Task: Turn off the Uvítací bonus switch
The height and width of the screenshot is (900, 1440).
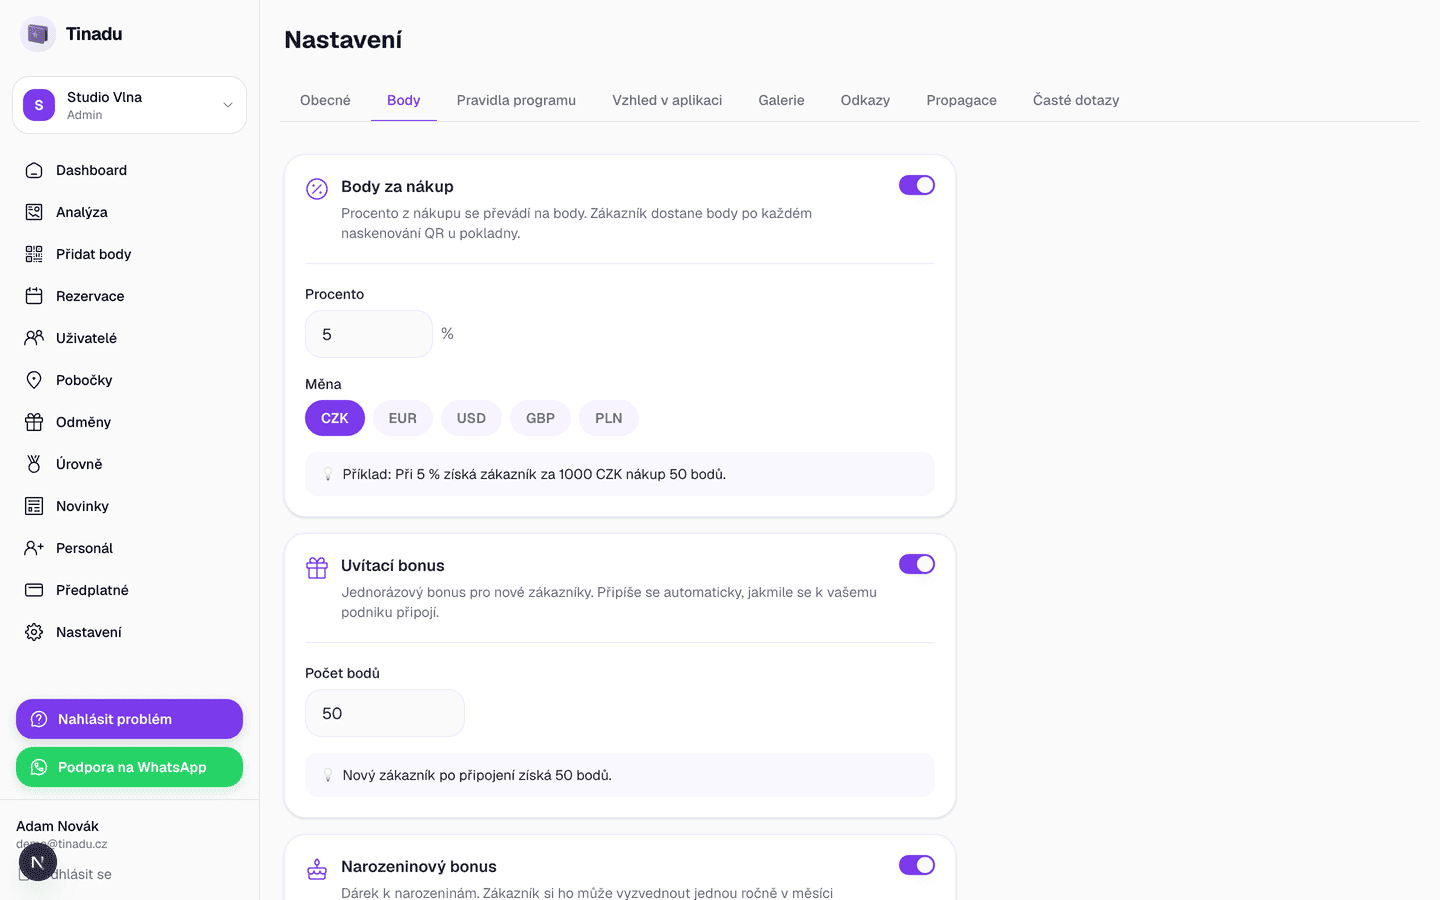Action: 917,564
